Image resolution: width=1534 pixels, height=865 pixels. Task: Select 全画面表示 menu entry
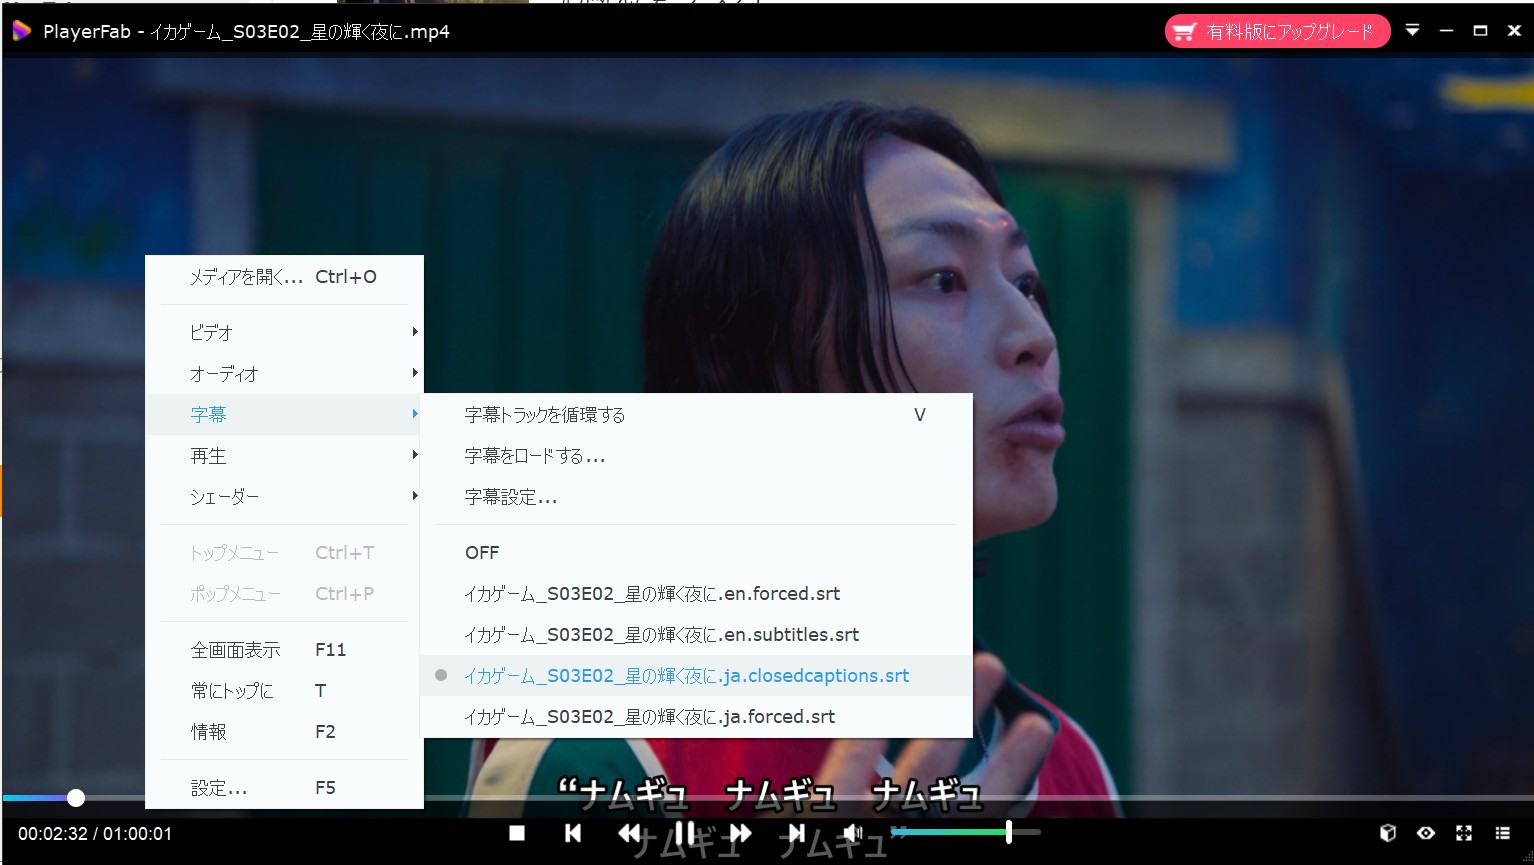click(x=284, y=650)
